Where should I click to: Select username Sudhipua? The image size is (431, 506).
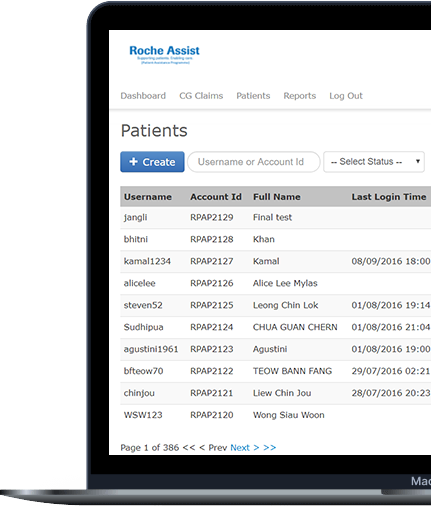tap(143, 327)
